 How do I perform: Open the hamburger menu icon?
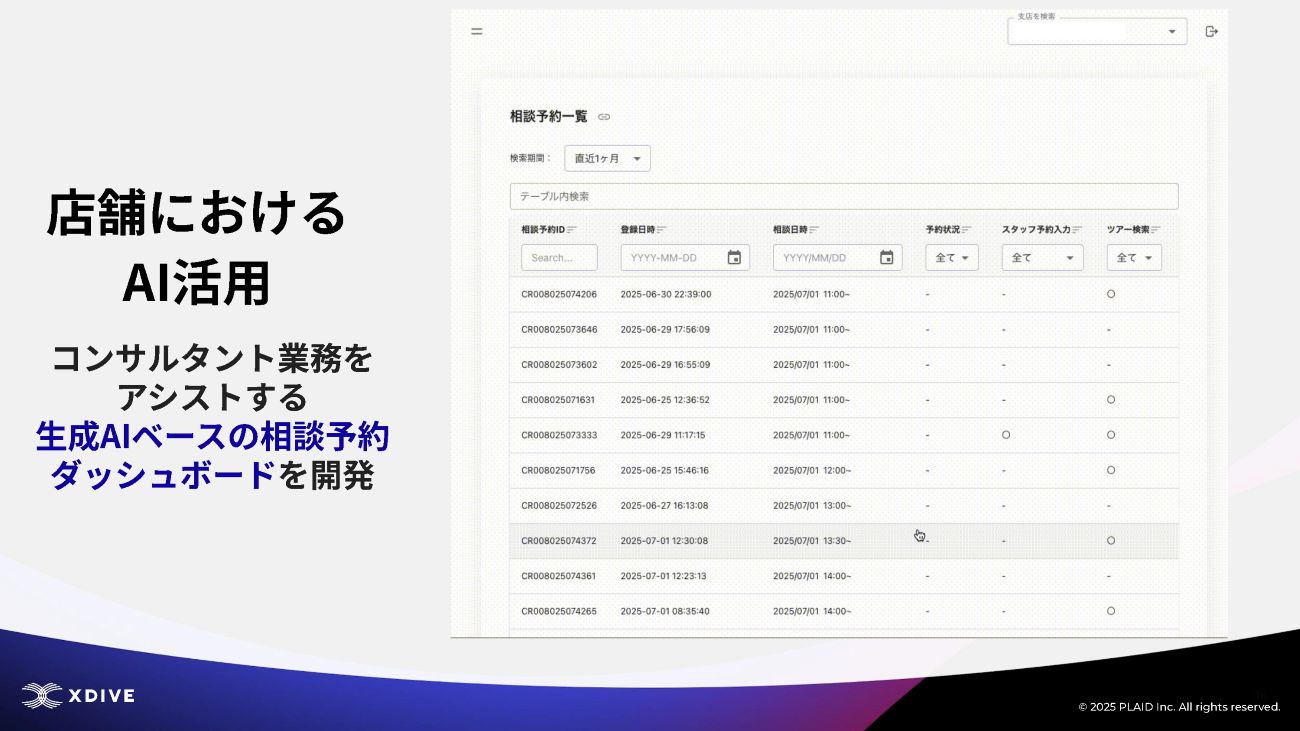tap(477, 31)
